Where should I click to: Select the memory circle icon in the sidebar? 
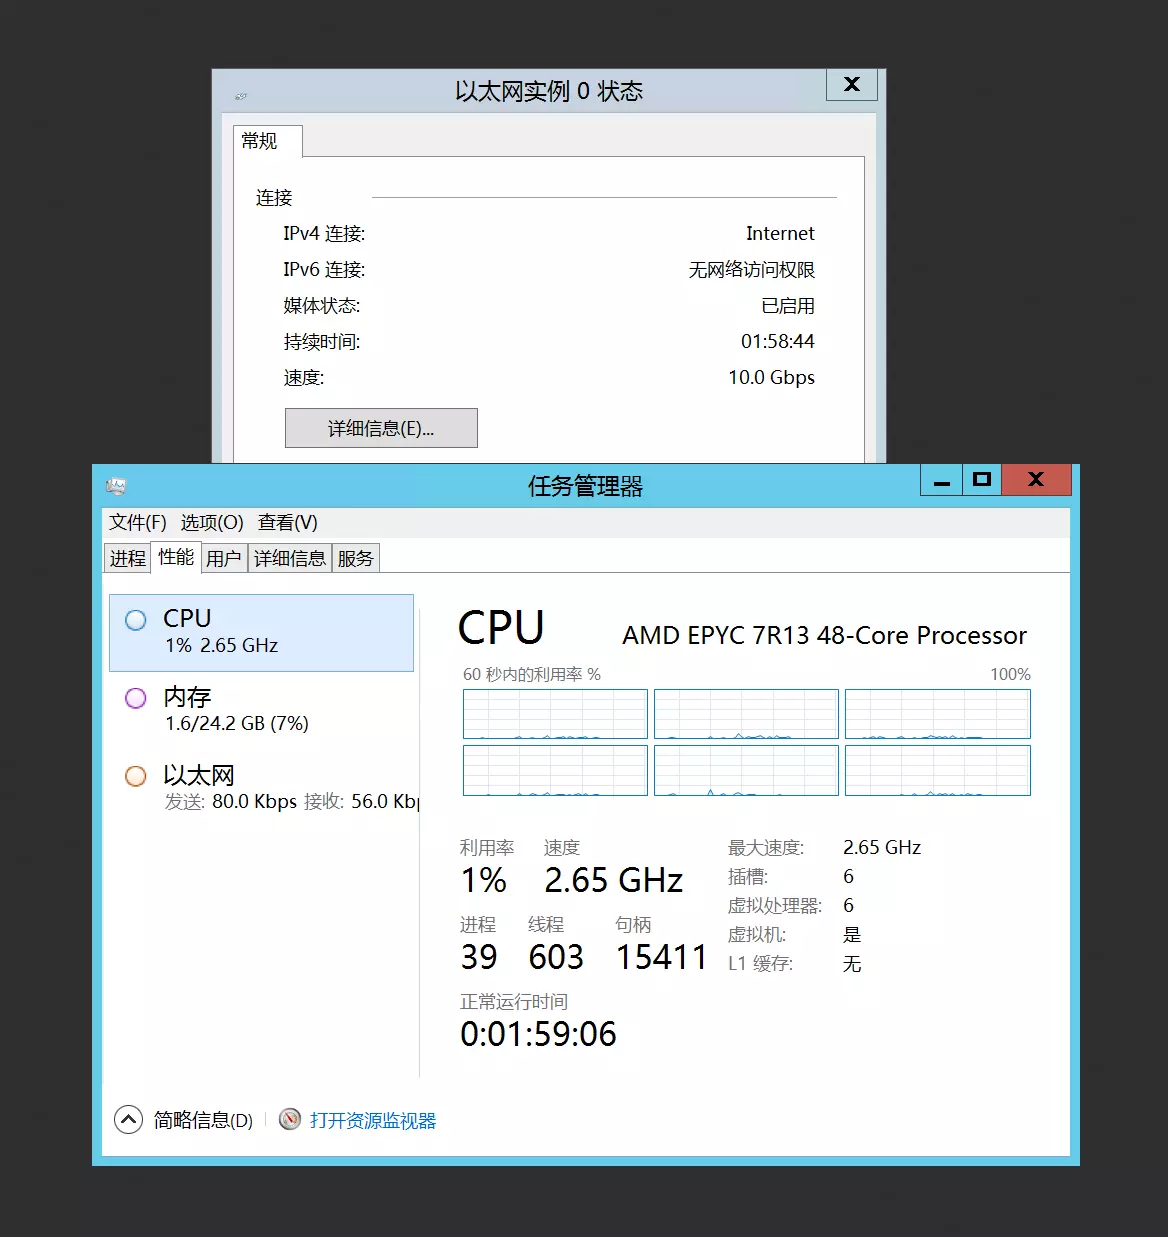click(136, 698)
